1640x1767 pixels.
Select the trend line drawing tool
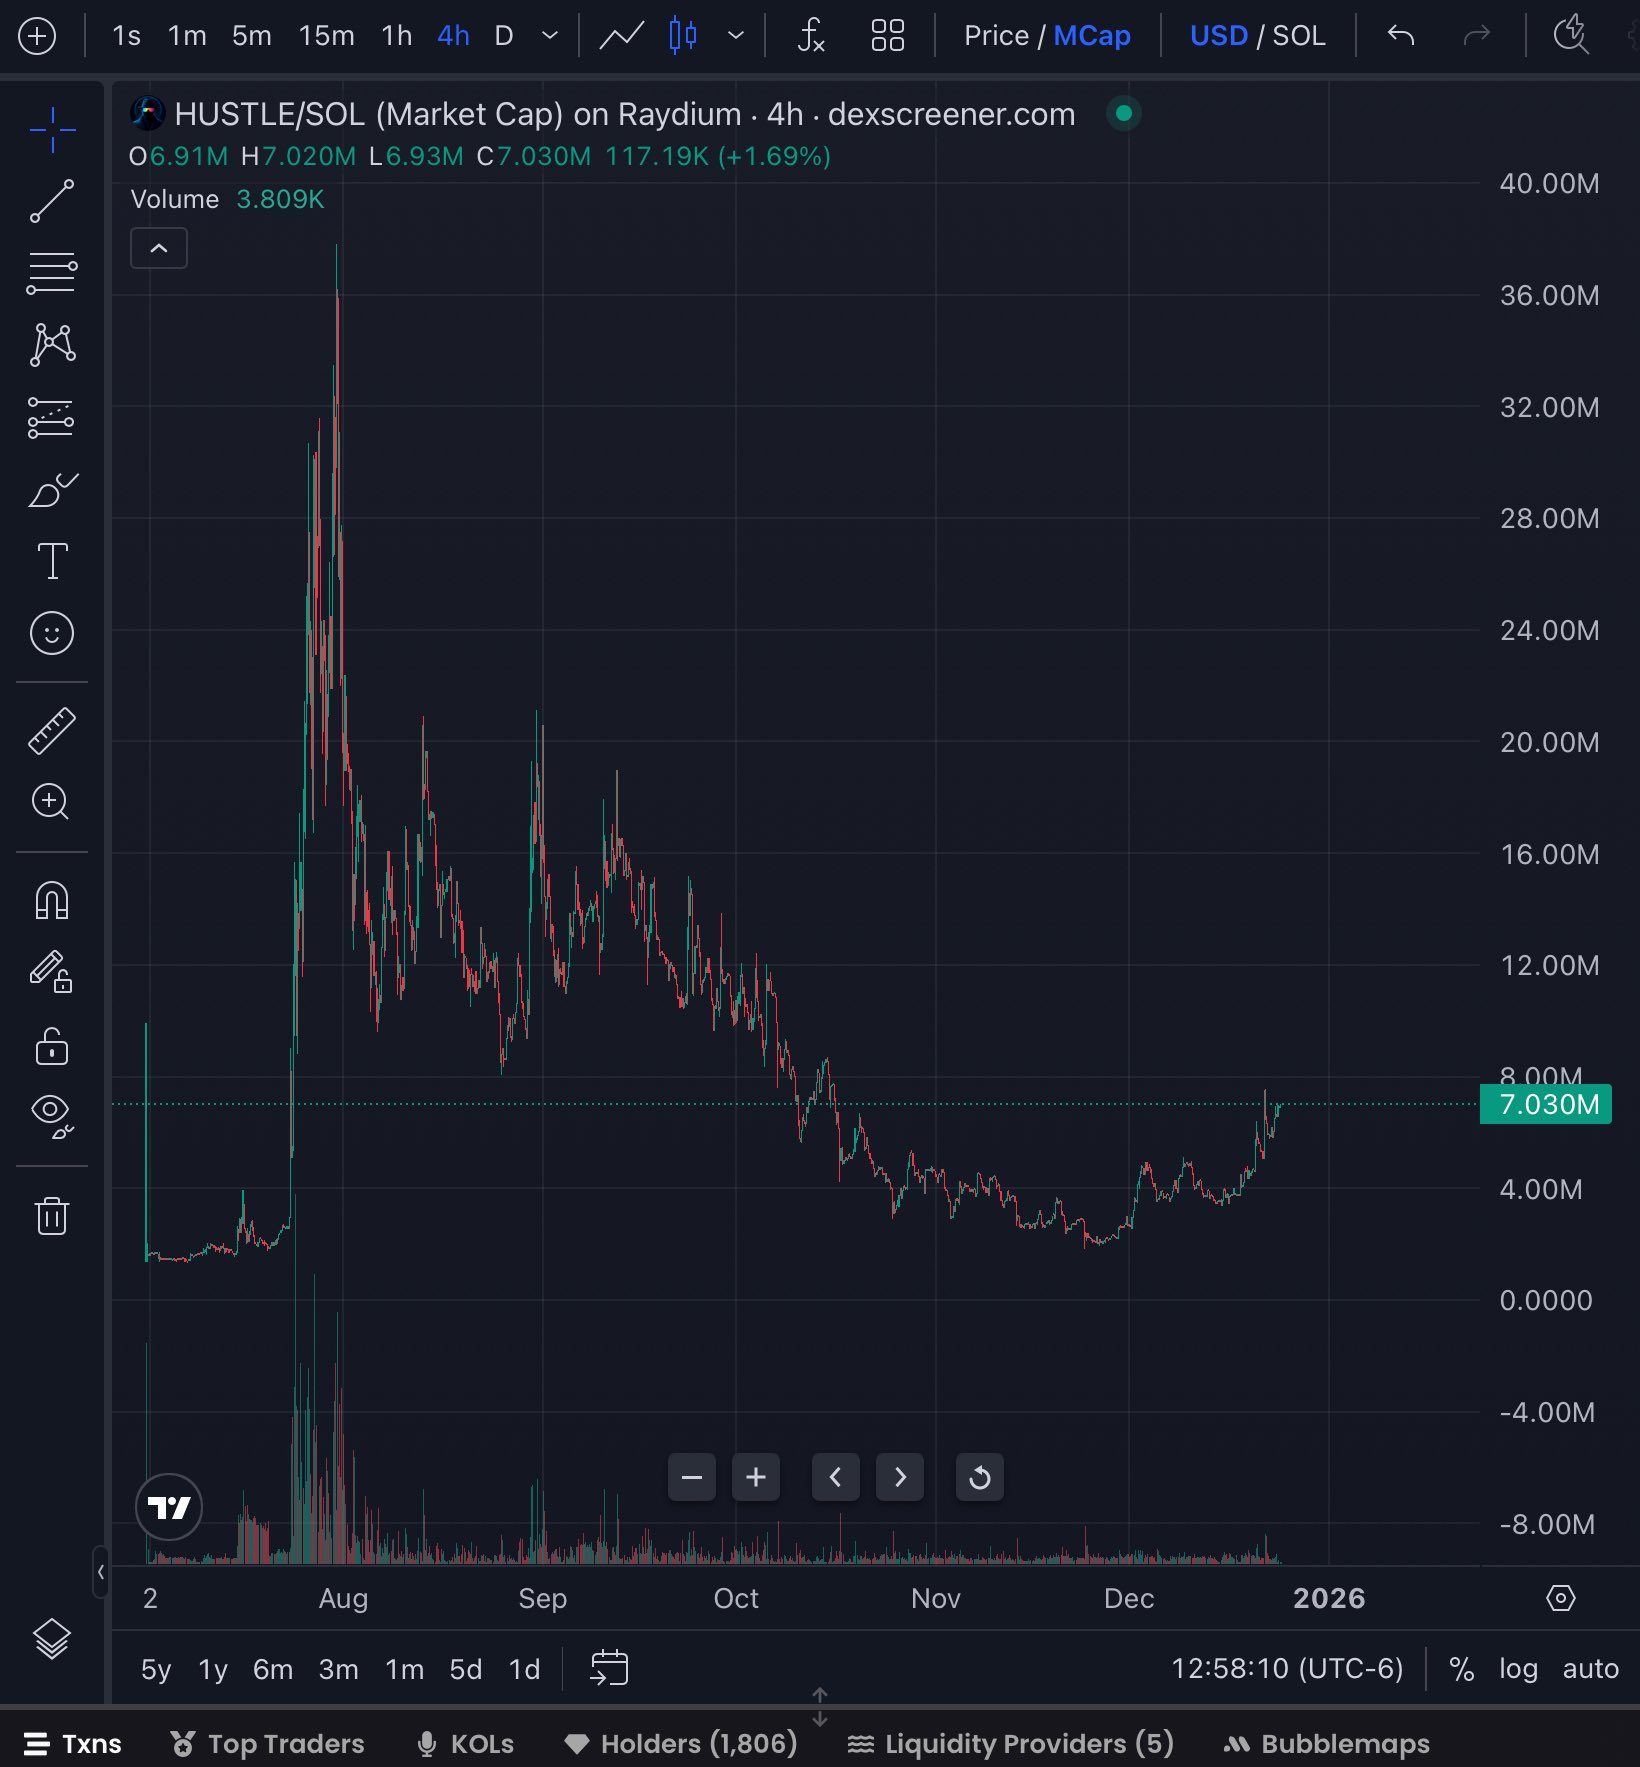coord(52,201)
